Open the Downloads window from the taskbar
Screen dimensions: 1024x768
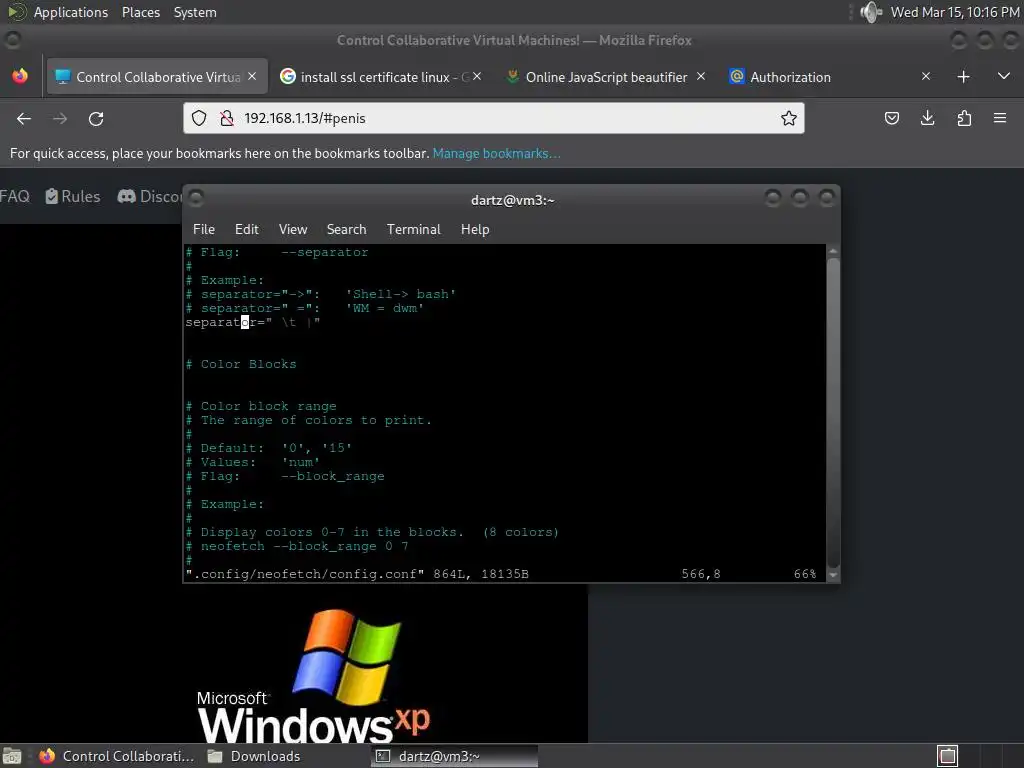click(255, 756)
